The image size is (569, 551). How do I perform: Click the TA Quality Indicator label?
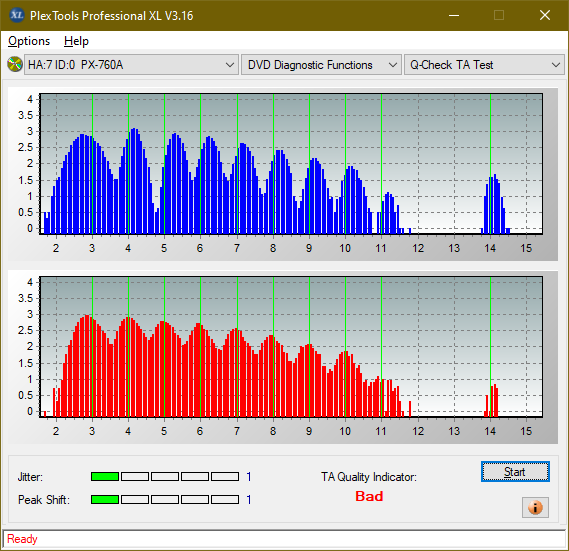(x=369, y=477)
